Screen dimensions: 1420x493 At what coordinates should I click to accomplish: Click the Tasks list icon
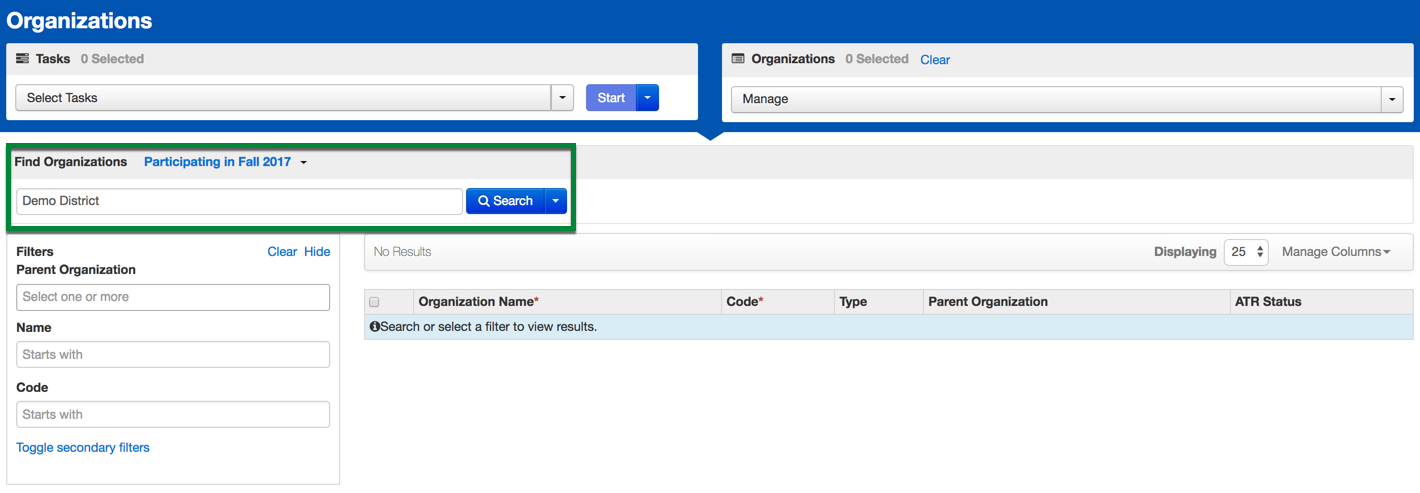point(22,59)
